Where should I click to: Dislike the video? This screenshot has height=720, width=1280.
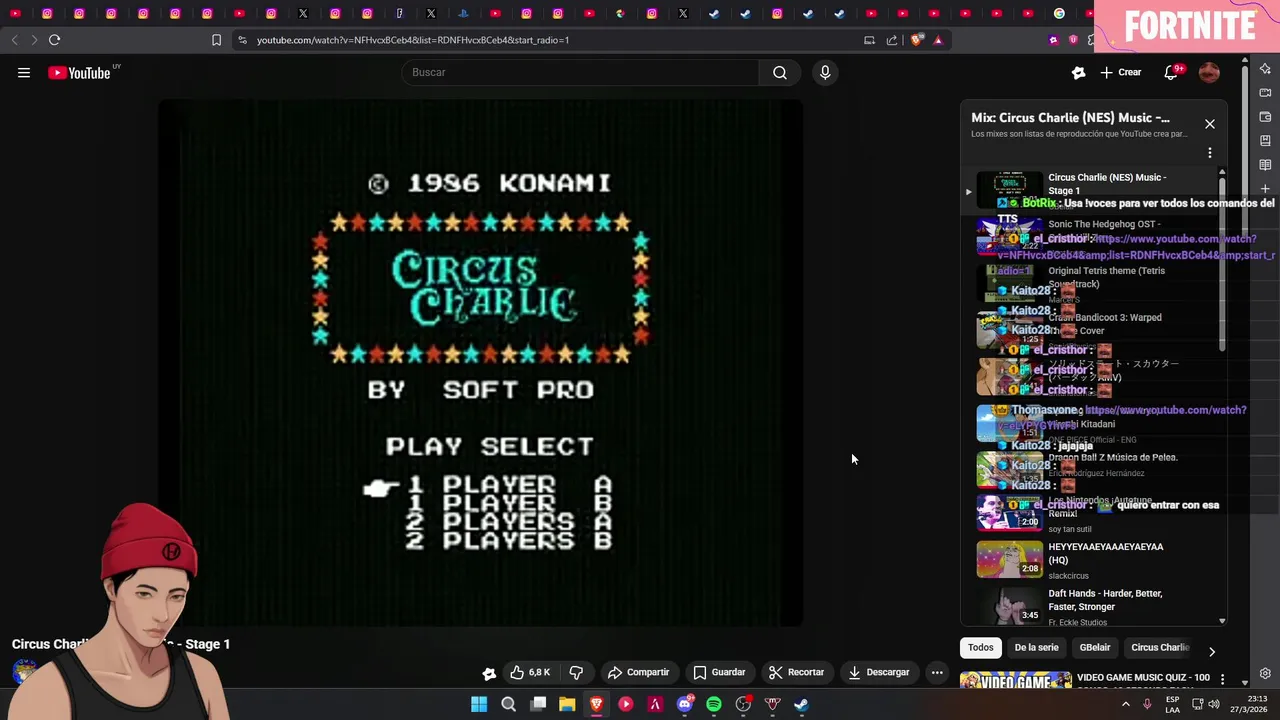[576, 672]
